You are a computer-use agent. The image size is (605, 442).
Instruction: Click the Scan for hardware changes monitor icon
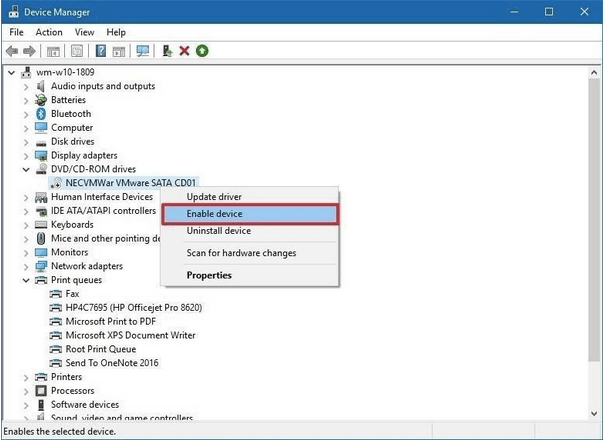tap(143, 51)
